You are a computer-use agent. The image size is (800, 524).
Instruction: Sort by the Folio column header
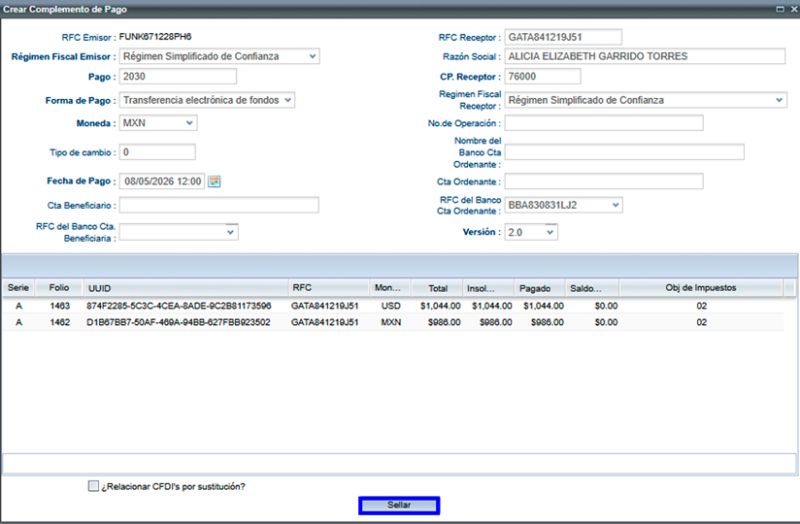pos(59,288)
